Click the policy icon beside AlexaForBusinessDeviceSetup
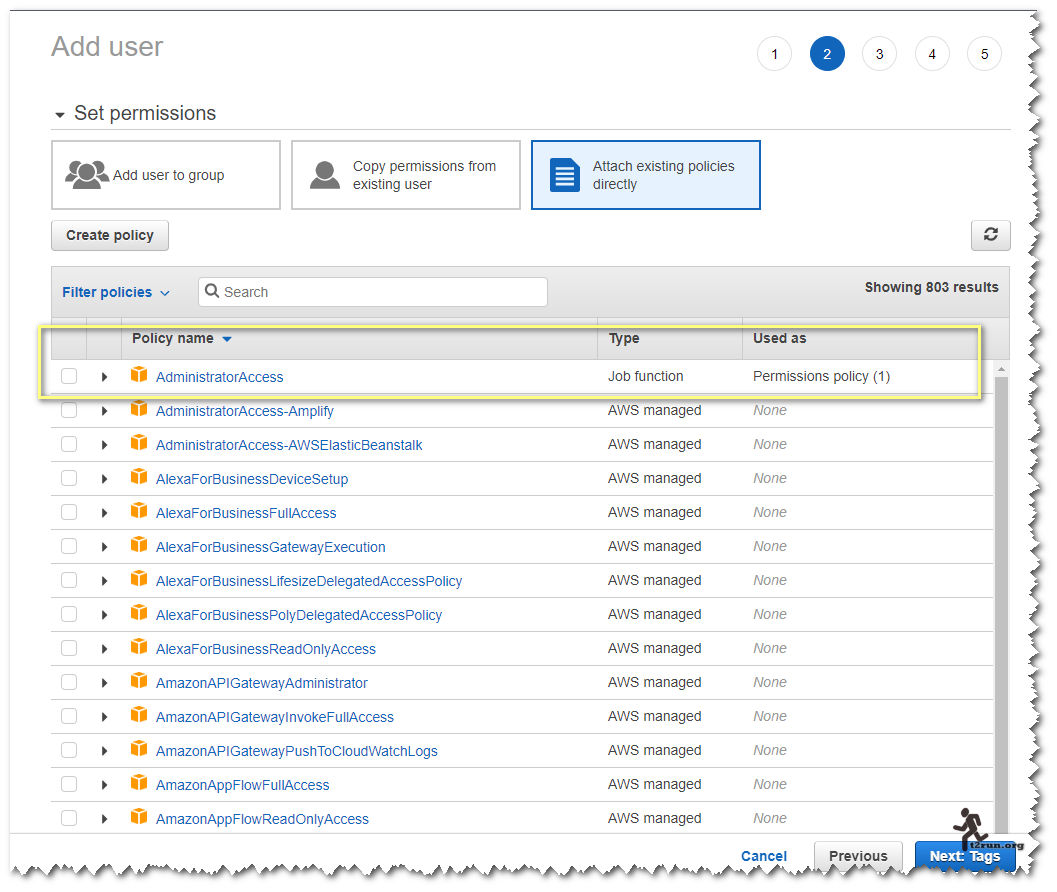The image size is (1057, 892). pyautogui.click(x=139, y=477)
